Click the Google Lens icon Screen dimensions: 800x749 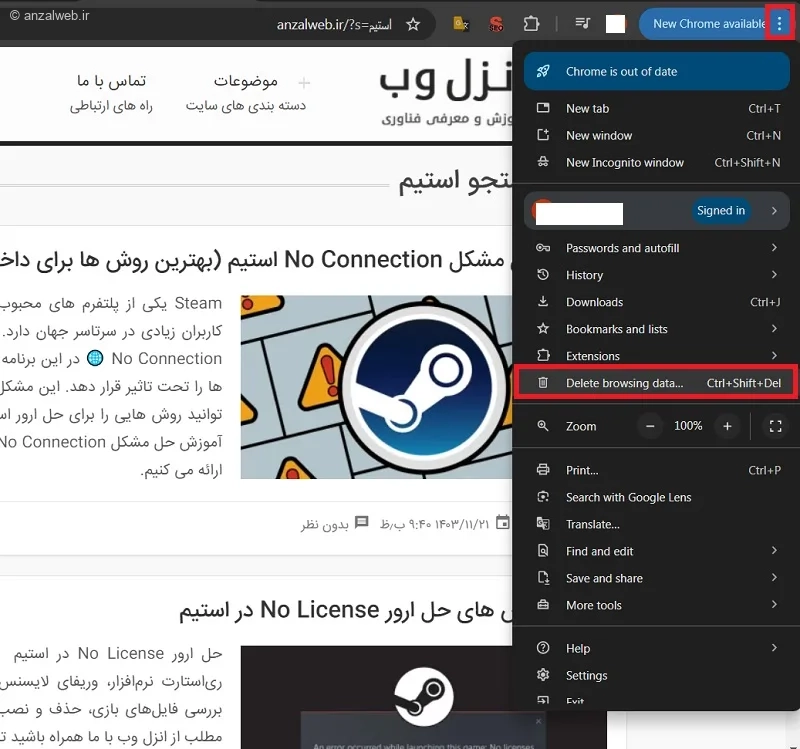[x=543, y=496]
